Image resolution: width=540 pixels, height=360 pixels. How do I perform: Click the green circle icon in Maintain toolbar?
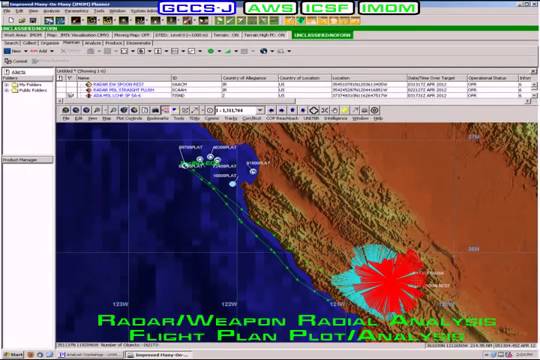coord(211,51)
